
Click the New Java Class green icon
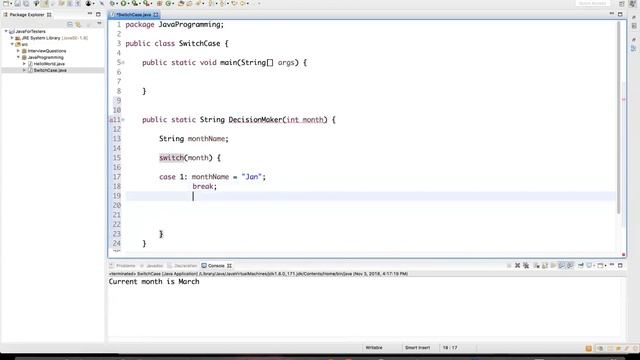pos(168,4)
